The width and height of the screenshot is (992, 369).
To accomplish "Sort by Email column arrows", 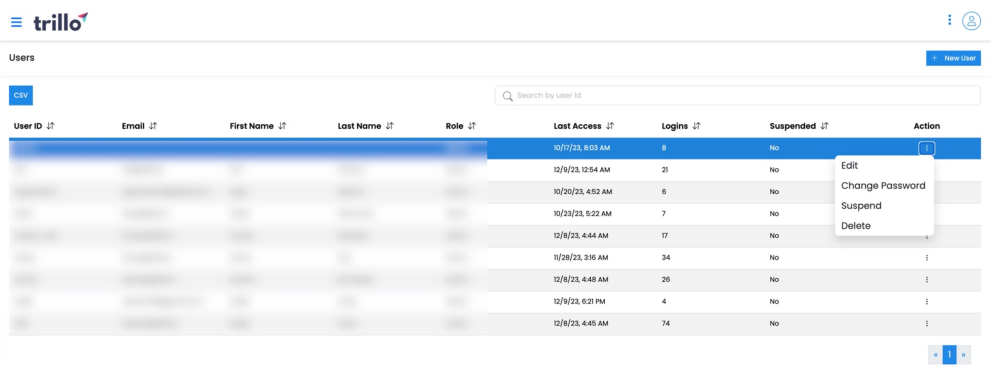I will 152,126.
